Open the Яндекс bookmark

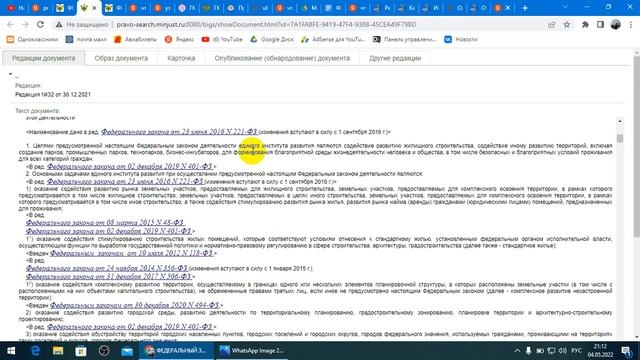click(x=179, y=40)
